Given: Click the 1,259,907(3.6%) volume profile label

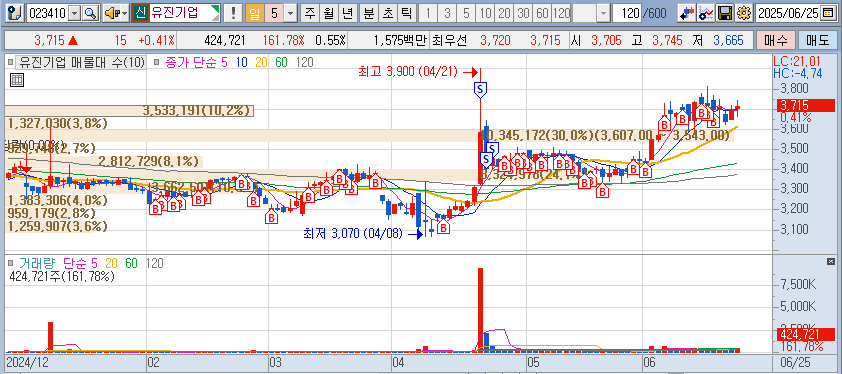Looking at the screenshot, I should coord(58,226).
